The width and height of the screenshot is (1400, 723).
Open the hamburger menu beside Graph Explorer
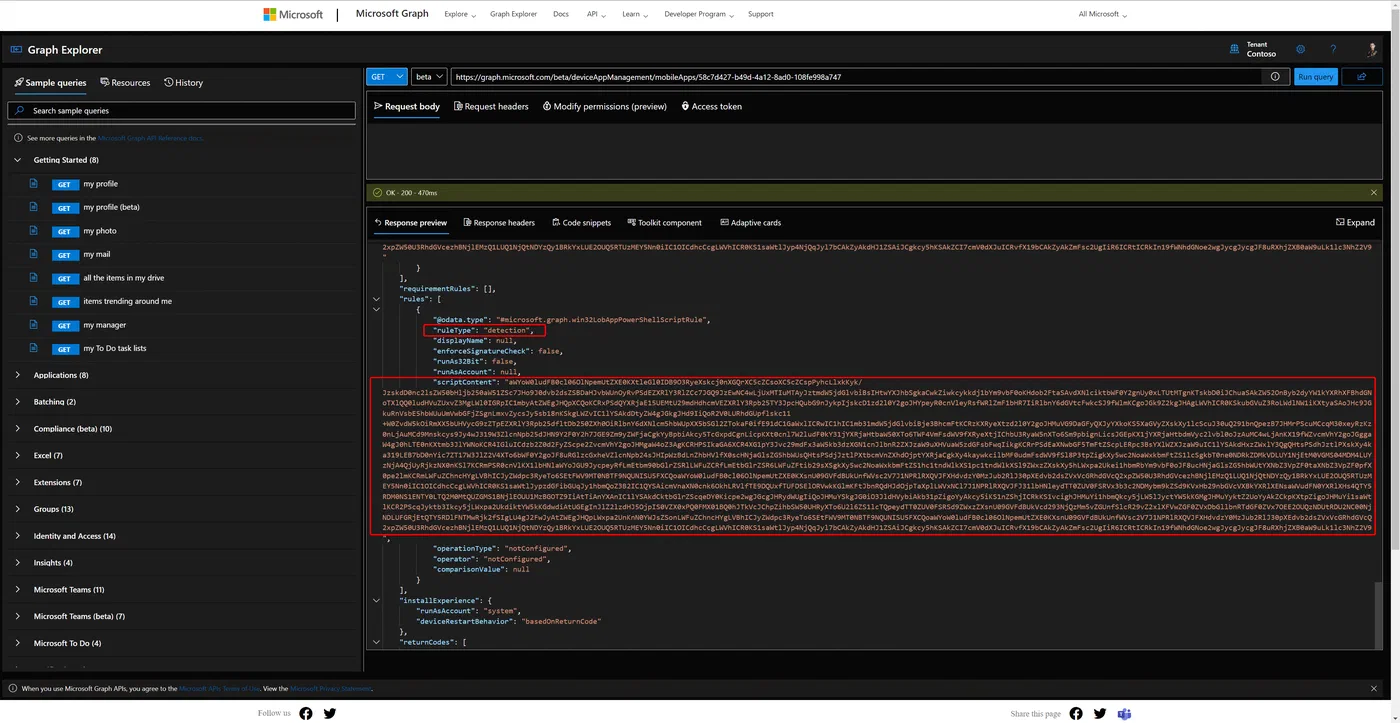click(x=16, y=49)
